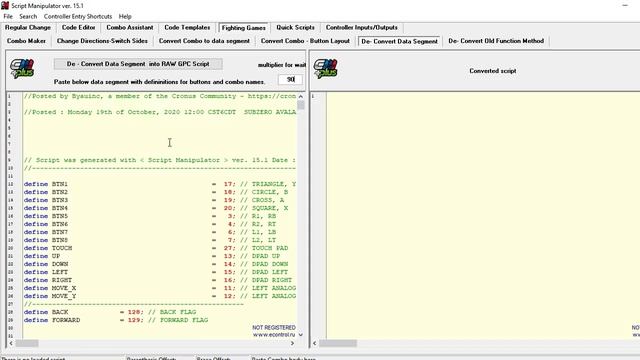Open the Help menu
640x360 pixels.
pos(125,16)
